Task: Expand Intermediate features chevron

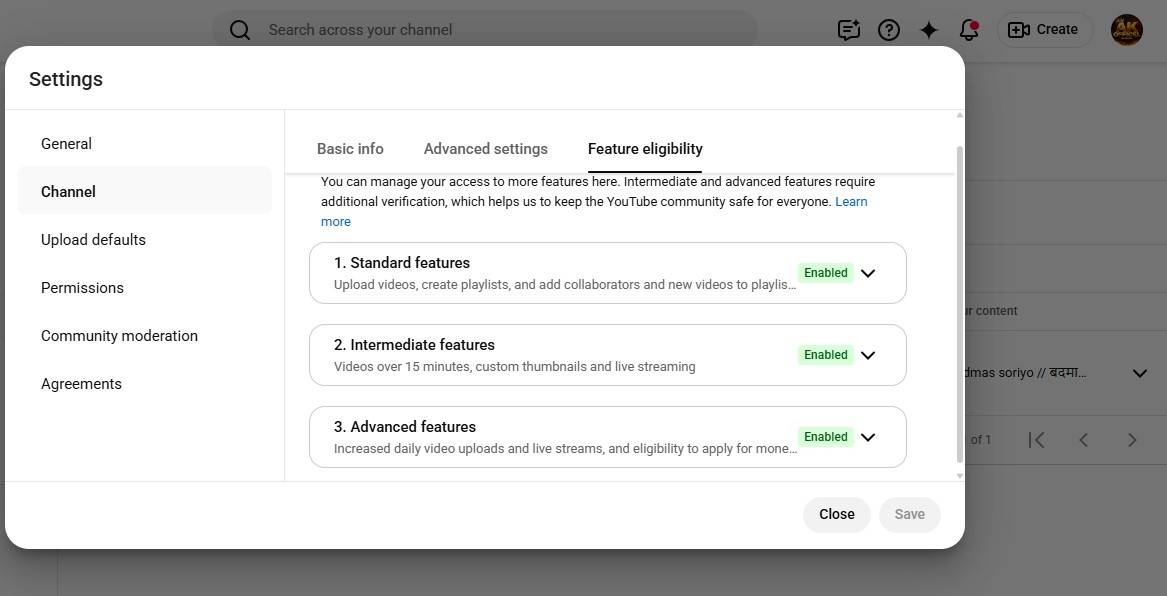Action: (x=867, y=355)
